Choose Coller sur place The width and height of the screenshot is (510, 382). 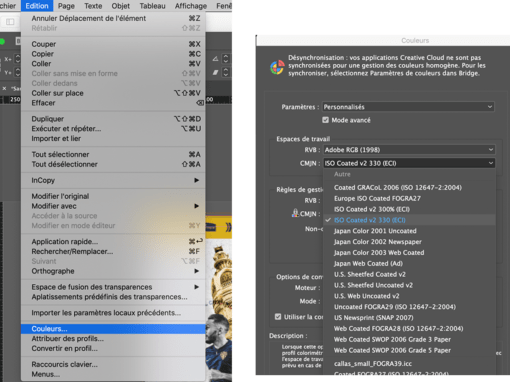coord(113,93)
